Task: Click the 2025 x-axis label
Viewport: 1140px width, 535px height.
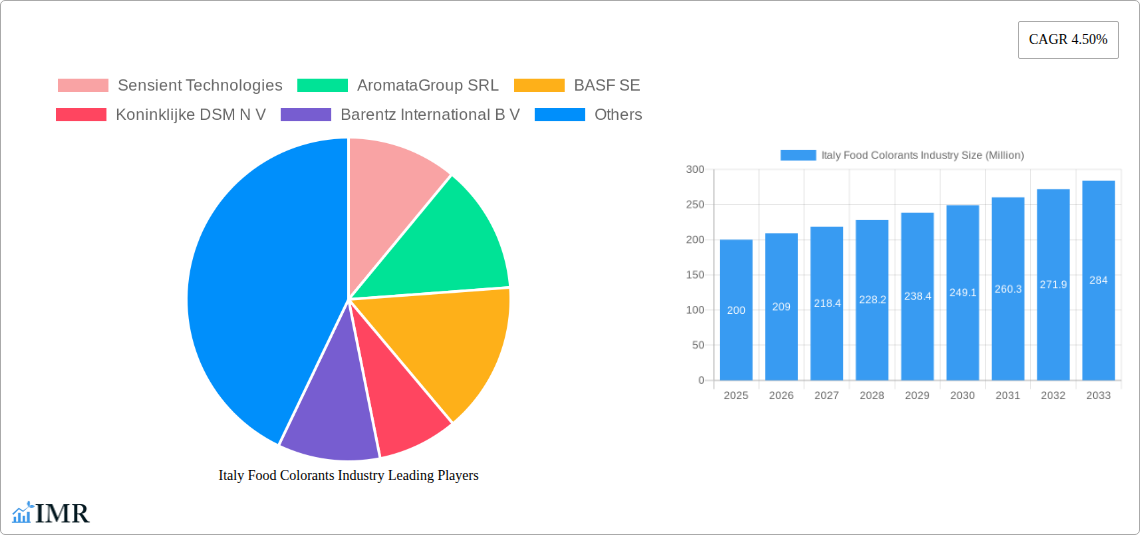Action: pos(736,395)
